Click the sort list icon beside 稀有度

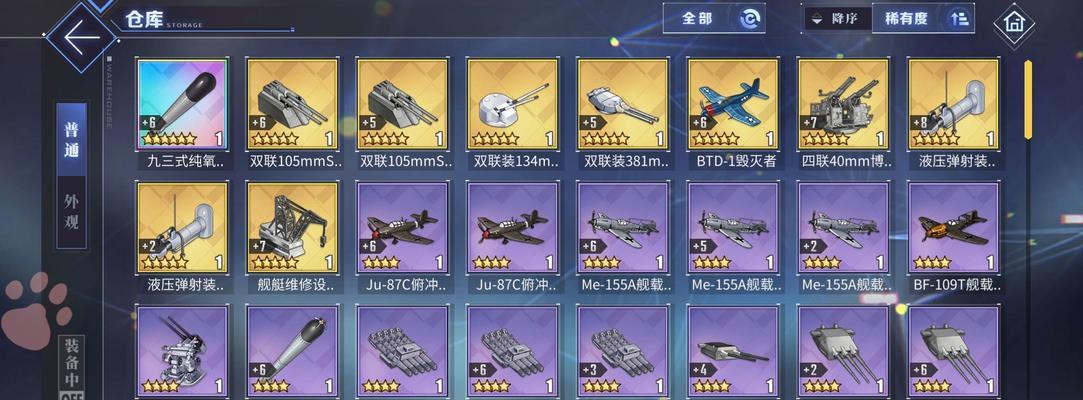point(959,19)
